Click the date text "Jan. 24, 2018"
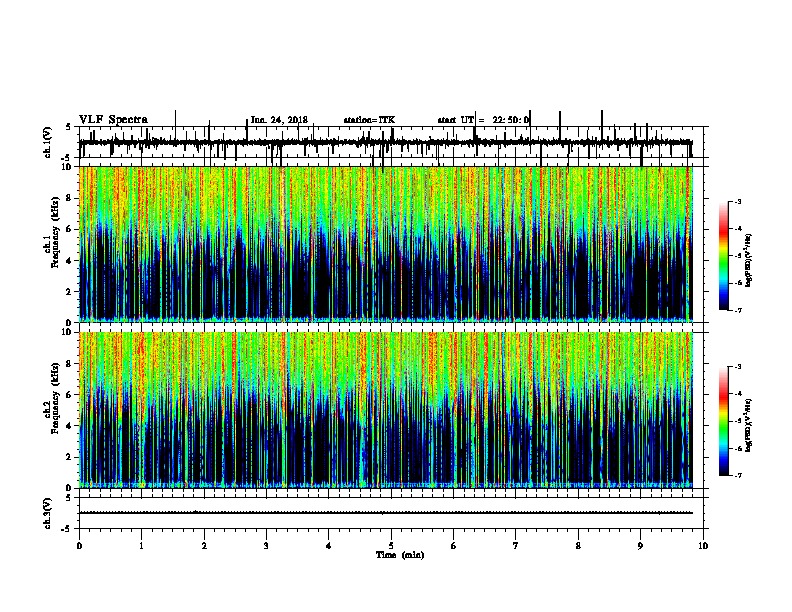Screen dimensions: 792x612 (x=279, y=120)
